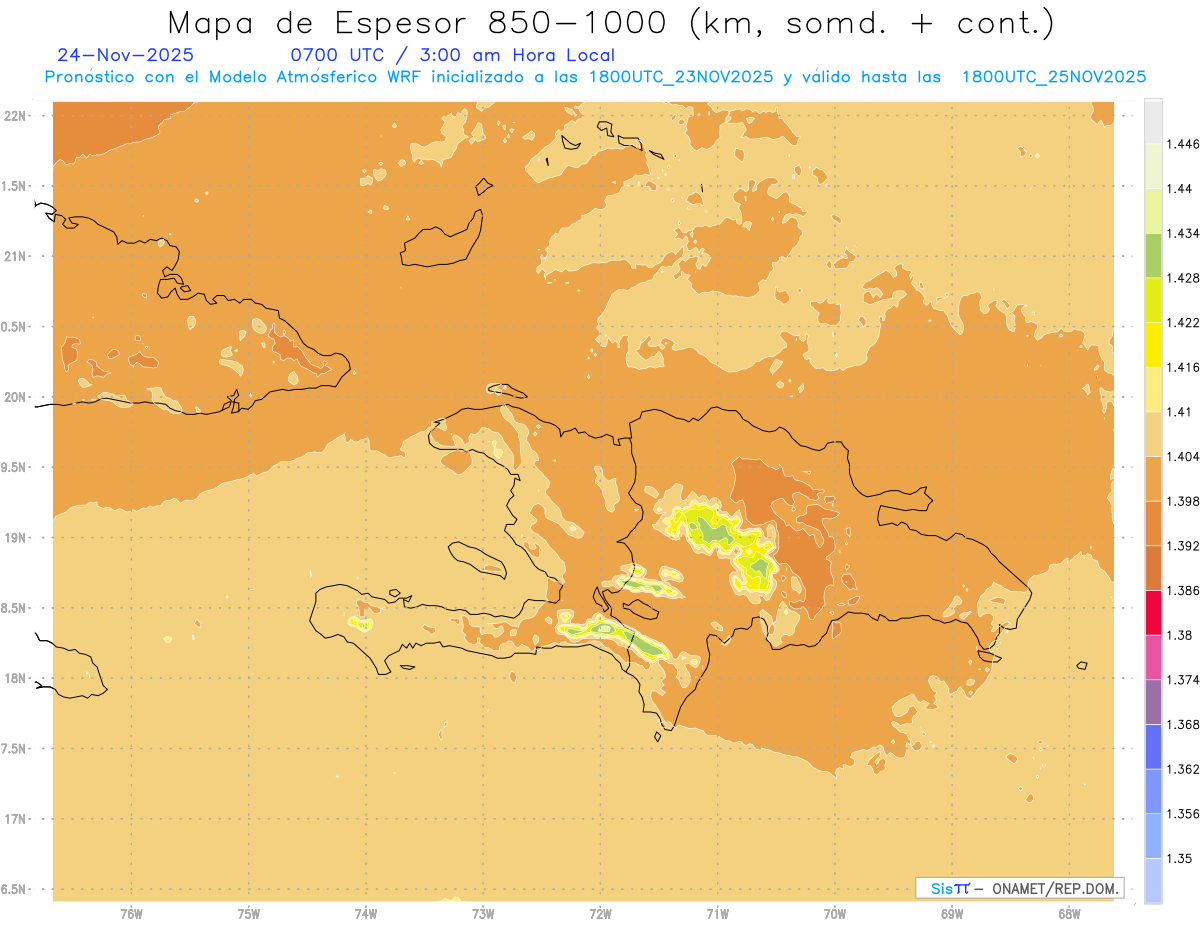Select the purple colorbar swatch between 1.368 and 1.374
This screenshot has height=927, width=1200.
(x=1153, y=702)
